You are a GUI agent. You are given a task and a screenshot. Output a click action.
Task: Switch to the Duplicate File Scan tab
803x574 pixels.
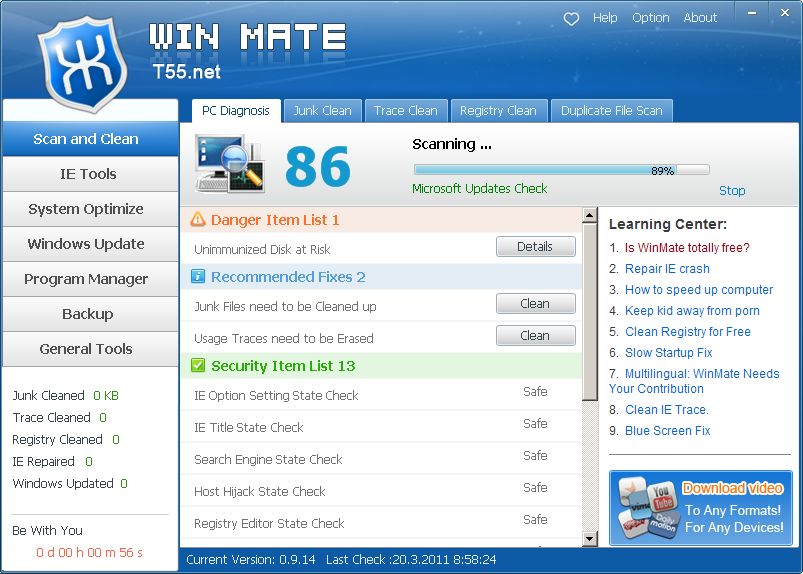click(611, 111)
